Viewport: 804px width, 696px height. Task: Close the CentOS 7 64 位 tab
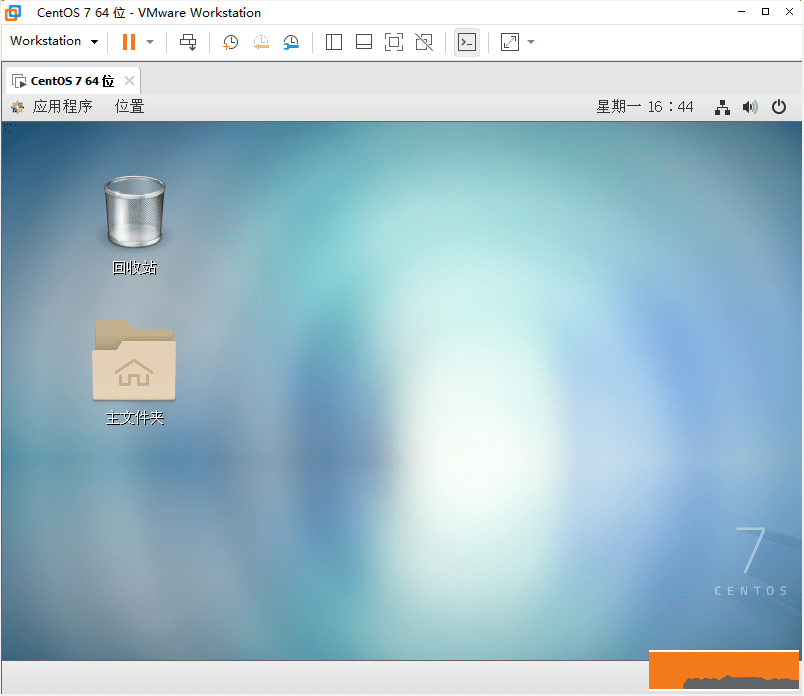tap(130, 81)
